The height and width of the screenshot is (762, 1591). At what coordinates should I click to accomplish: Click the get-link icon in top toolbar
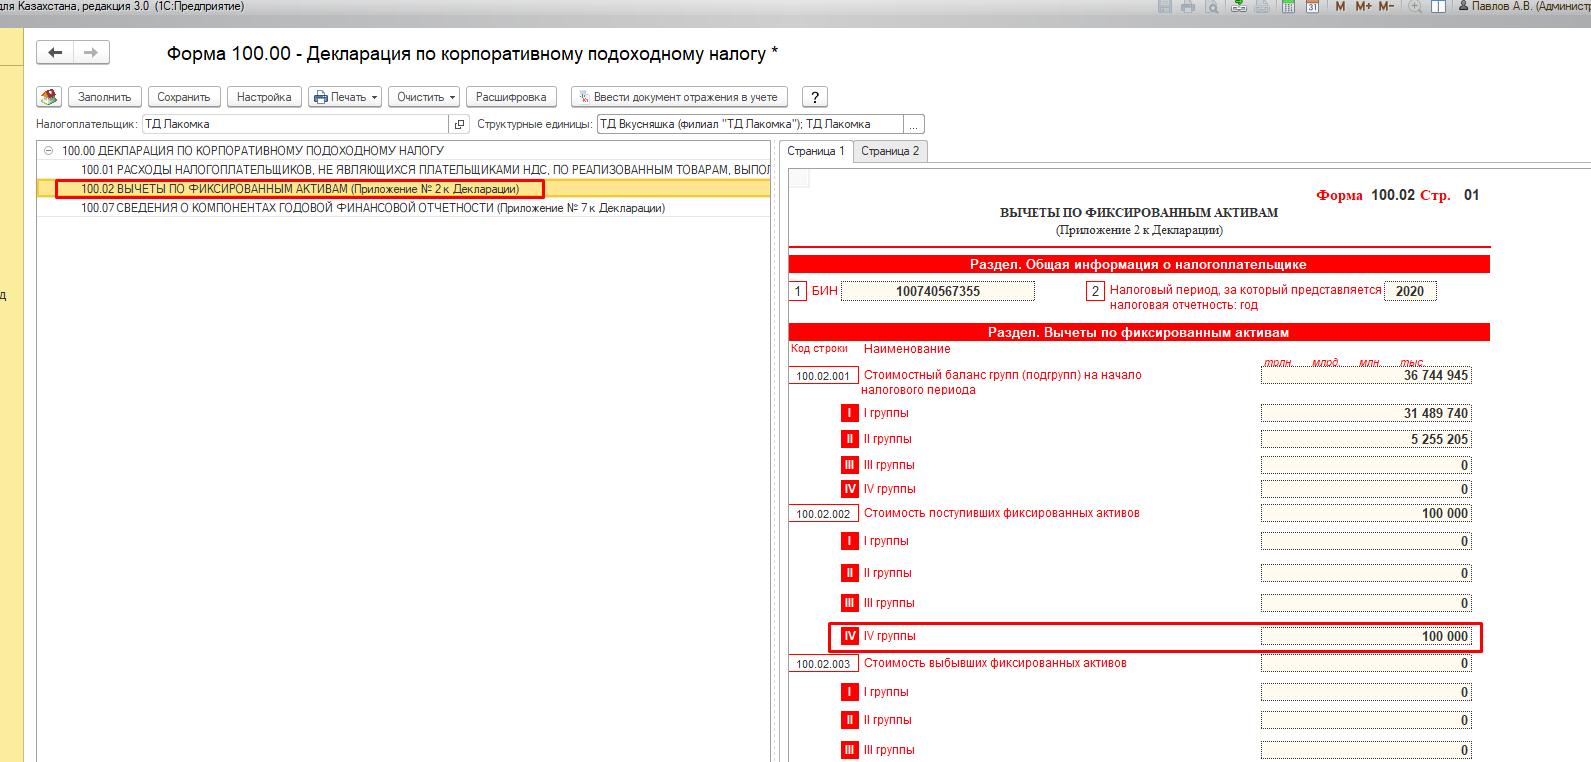tap(1239, 6)
